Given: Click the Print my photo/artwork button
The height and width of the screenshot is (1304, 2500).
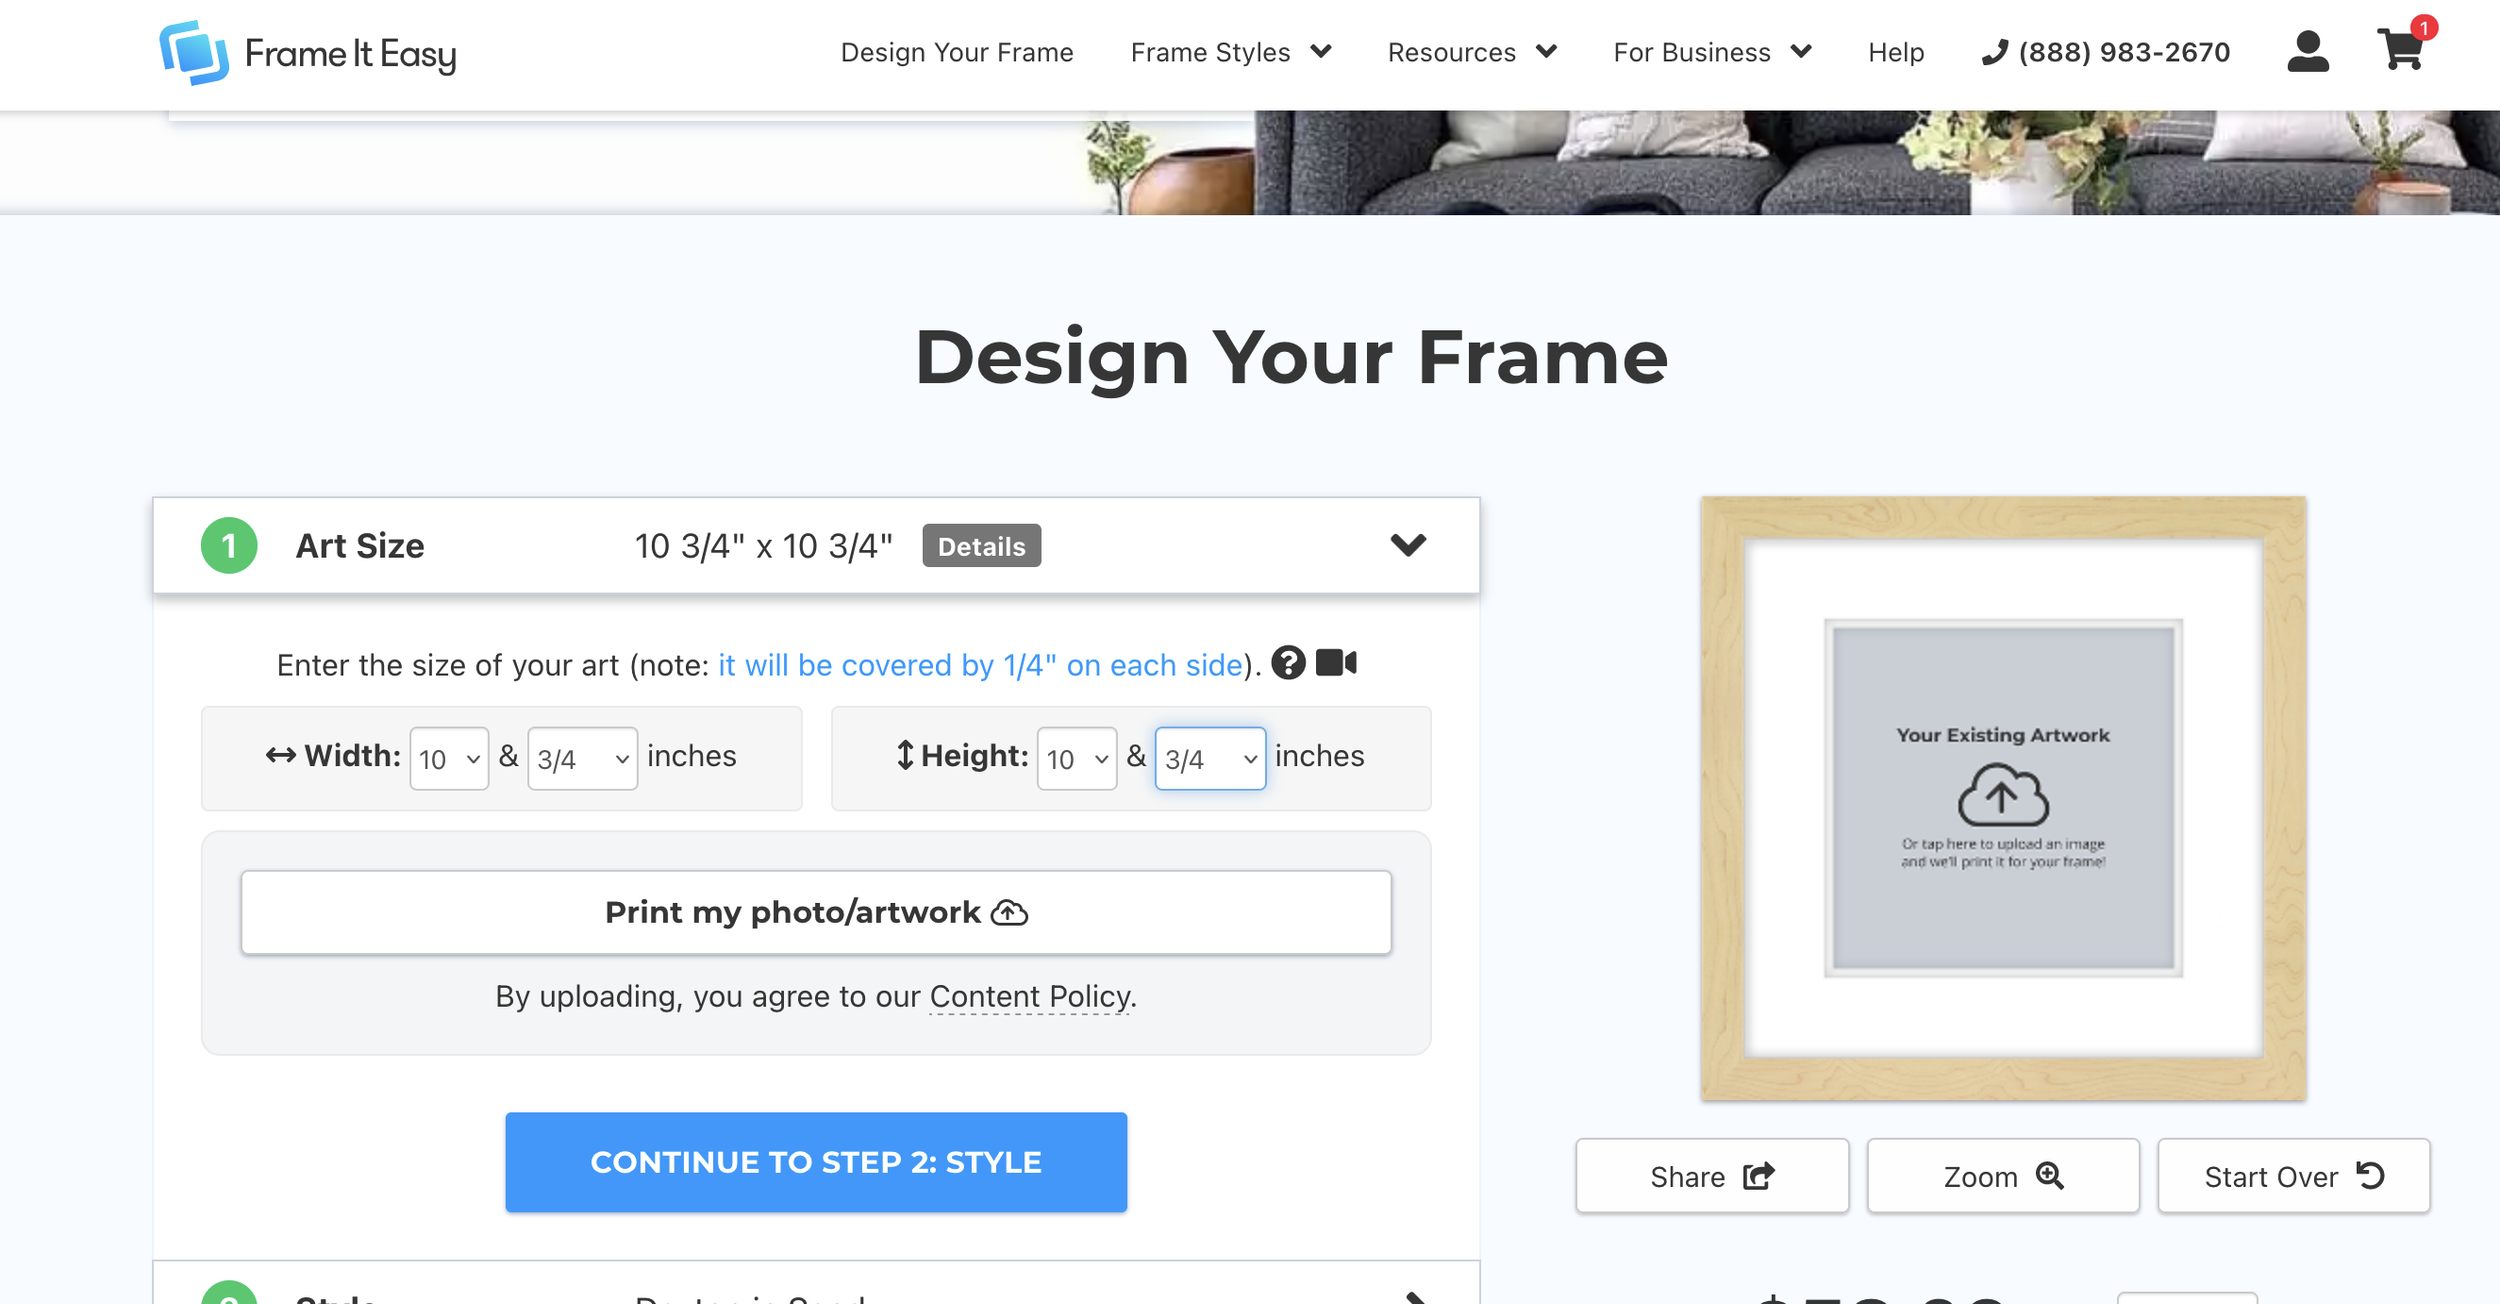Looking at the screenshot, I should (816, 912).
